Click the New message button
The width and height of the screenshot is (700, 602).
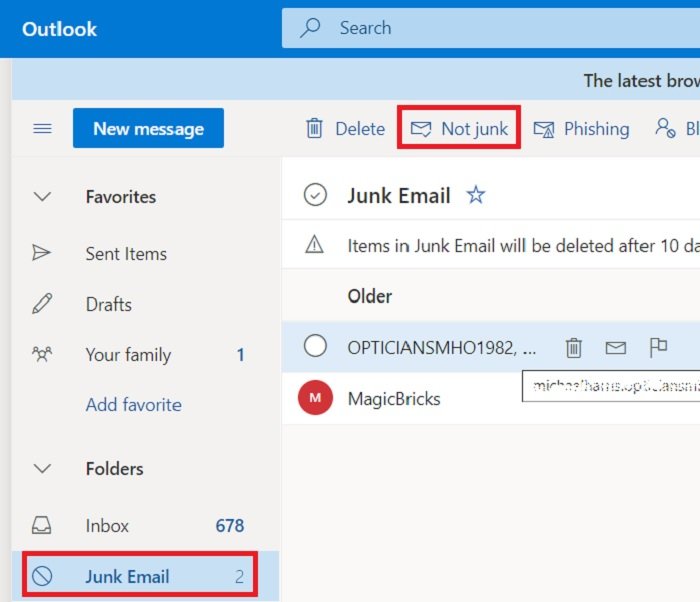148,128
